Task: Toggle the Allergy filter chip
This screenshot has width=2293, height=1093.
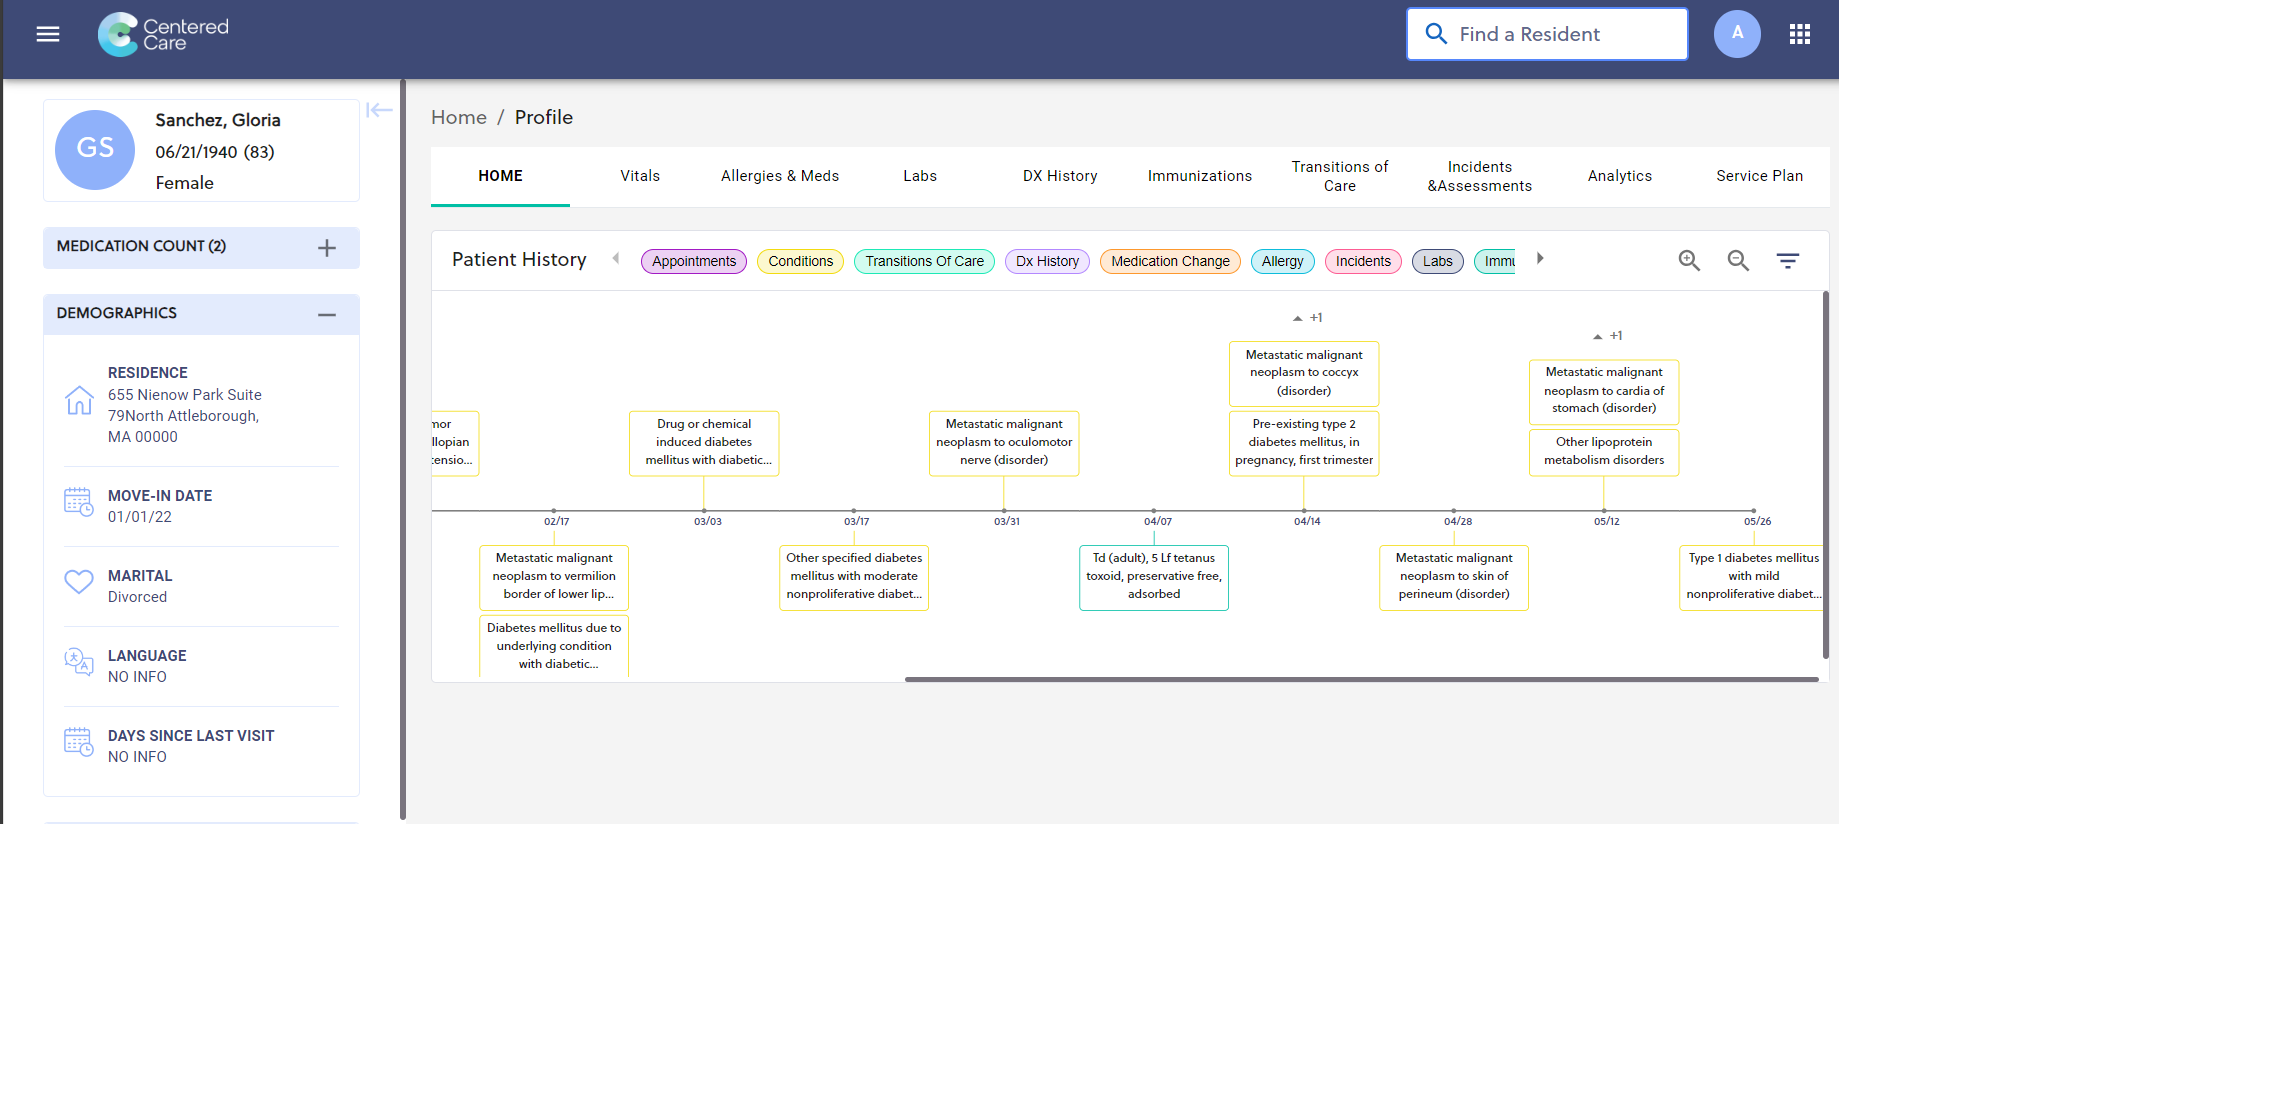Action: click(1283, 261)
